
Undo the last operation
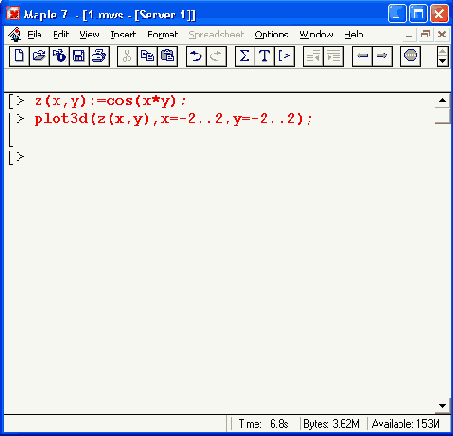196,56
